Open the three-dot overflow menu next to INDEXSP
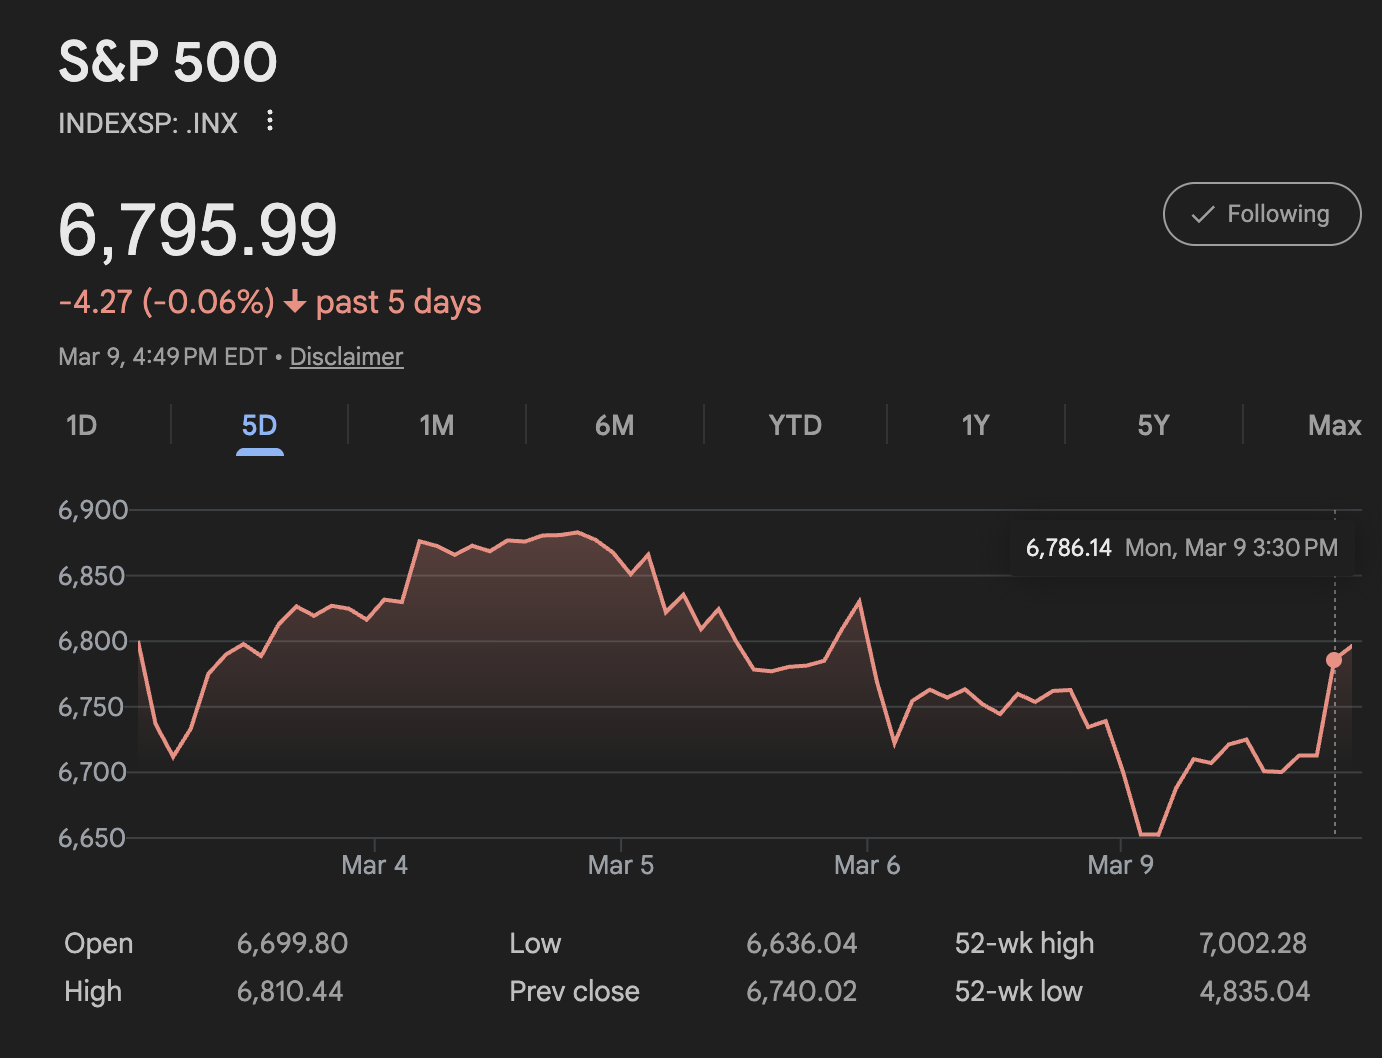The width and height of the screenshot is (1382, 1058). 268,121
